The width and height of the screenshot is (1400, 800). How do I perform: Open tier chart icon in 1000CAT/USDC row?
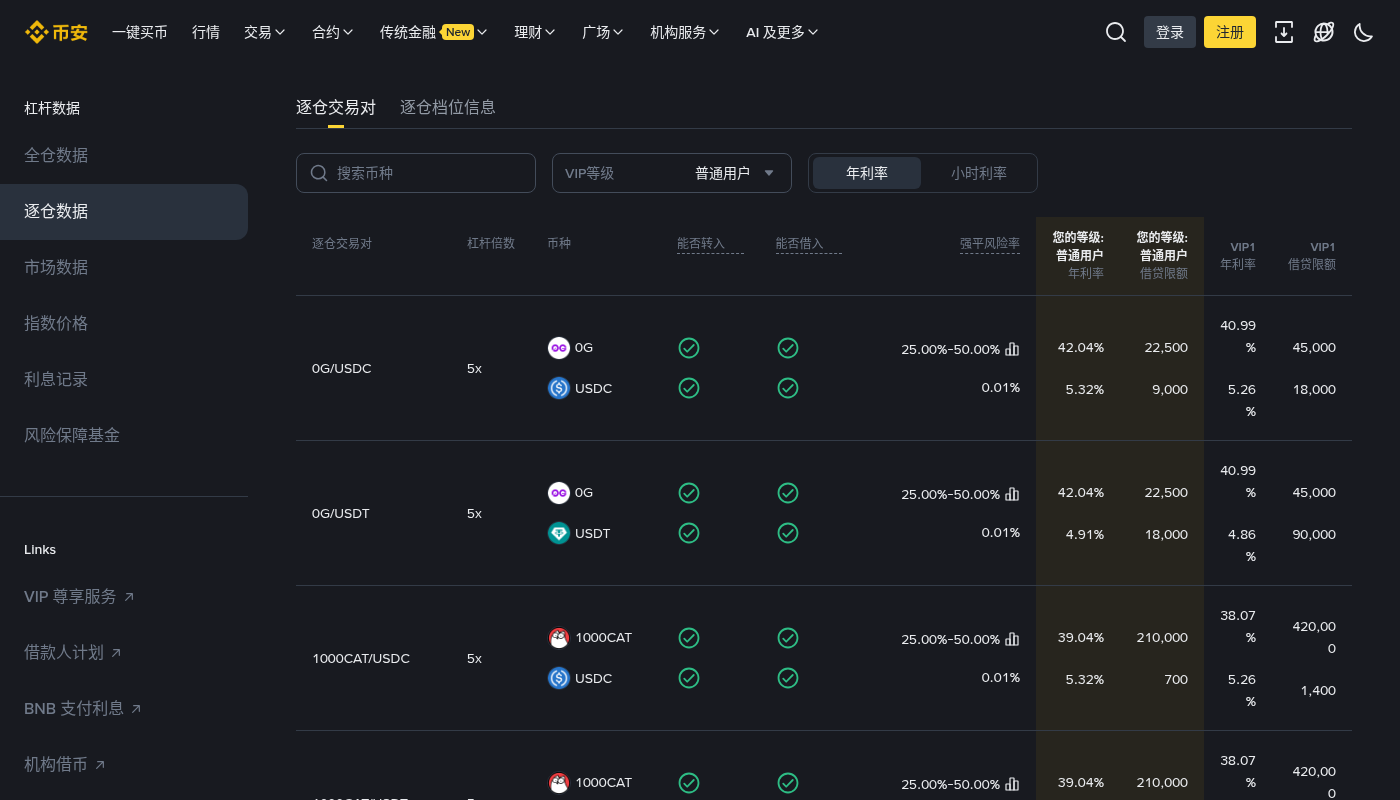pyautogui.click(x=1012, y=639)
